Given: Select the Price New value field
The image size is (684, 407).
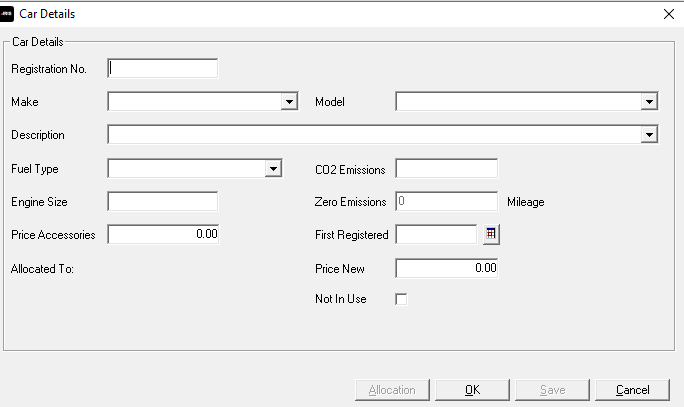Looking at the screenshot, I should (446, 268).
